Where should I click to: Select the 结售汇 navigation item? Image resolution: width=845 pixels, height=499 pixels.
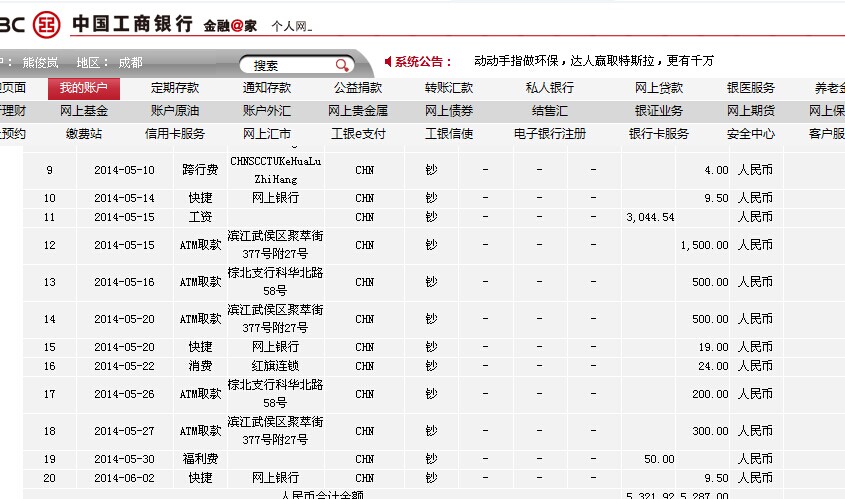click(x=550, y=111)
